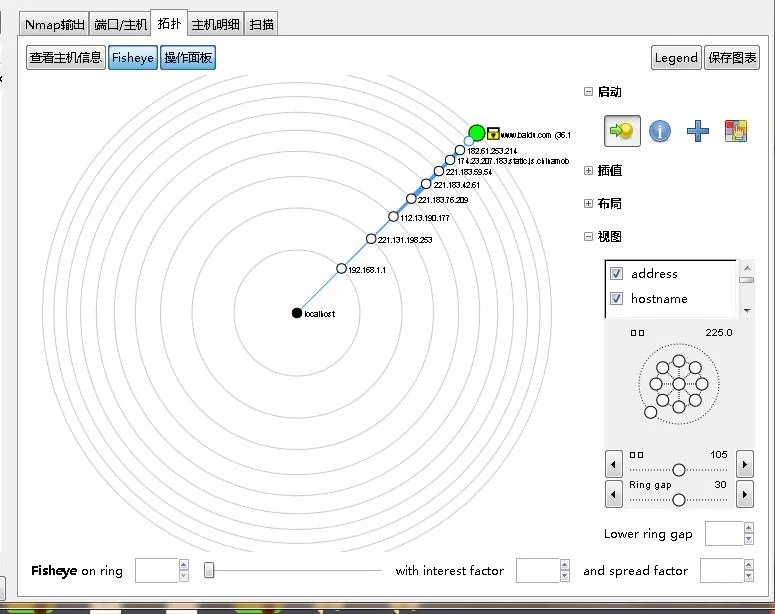Click left arrow of the 105 zoom slider
The image size is (775, 614).
[614, 464]
